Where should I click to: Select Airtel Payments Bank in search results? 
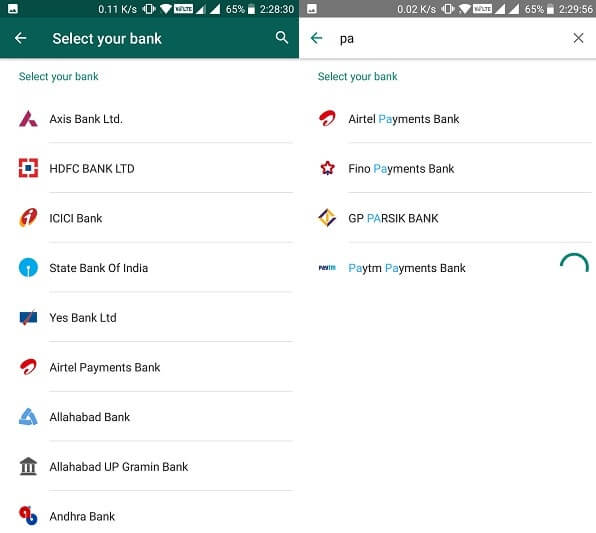[x=447, y=119]
